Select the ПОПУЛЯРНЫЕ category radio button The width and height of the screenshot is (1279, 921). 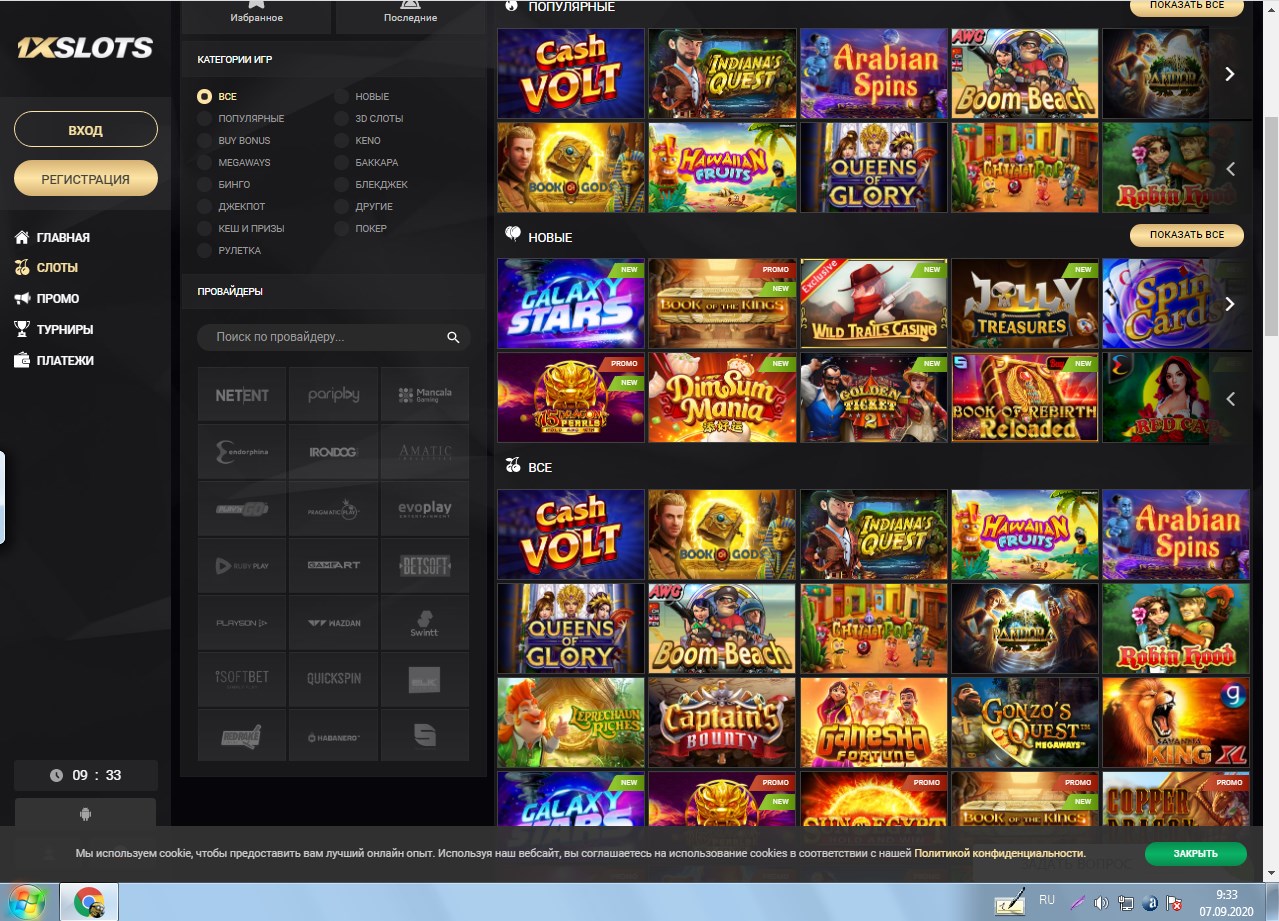coord(204,119)
